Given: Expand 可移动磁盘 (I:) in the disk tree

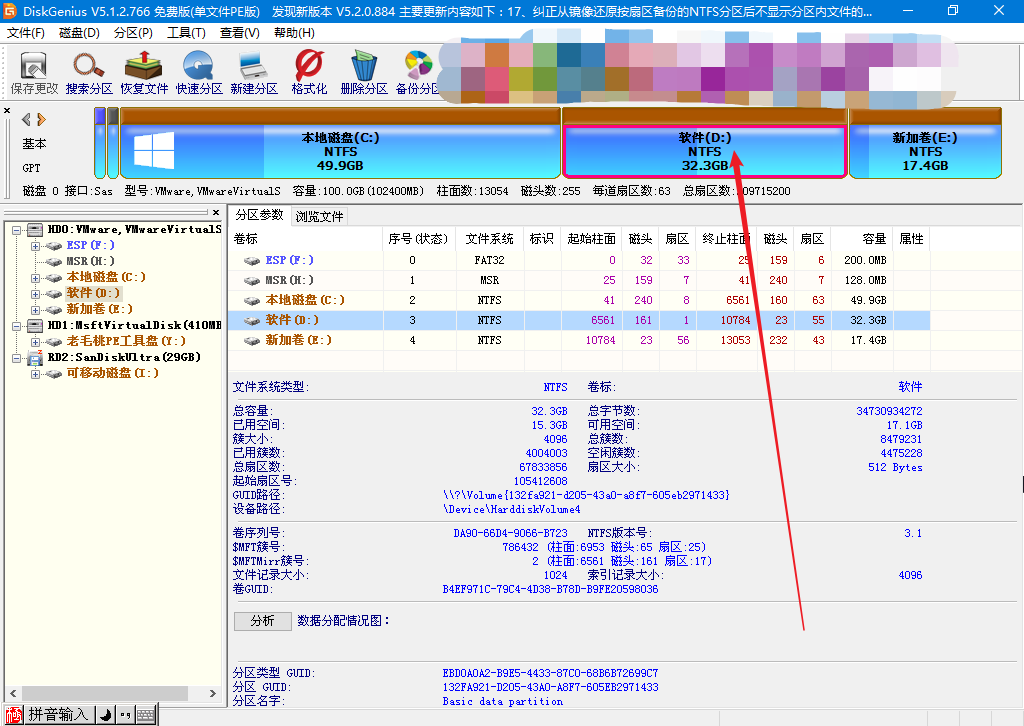Looking at the screenshot, I should (x=35, y=373).
